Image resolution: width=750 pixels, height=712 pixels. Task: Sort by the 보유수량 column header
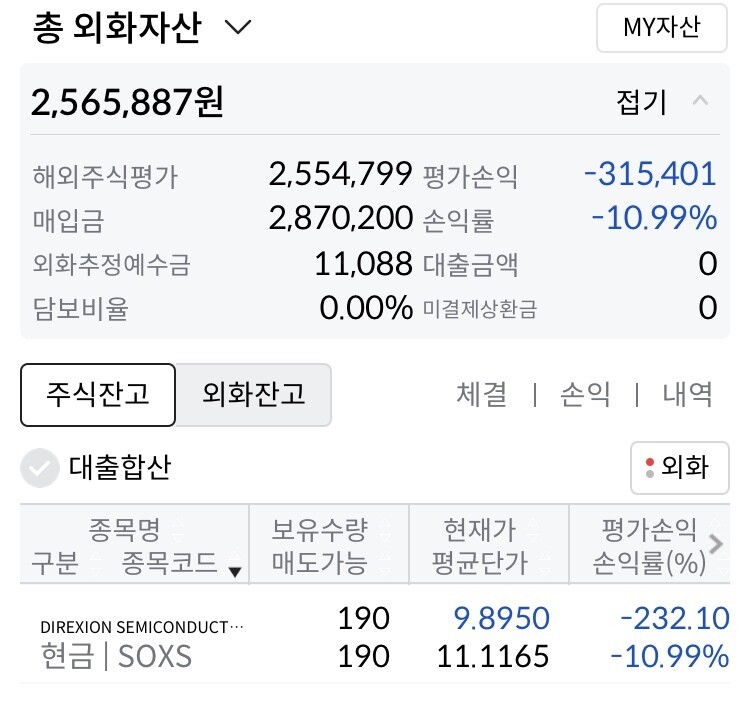(320, 529)
